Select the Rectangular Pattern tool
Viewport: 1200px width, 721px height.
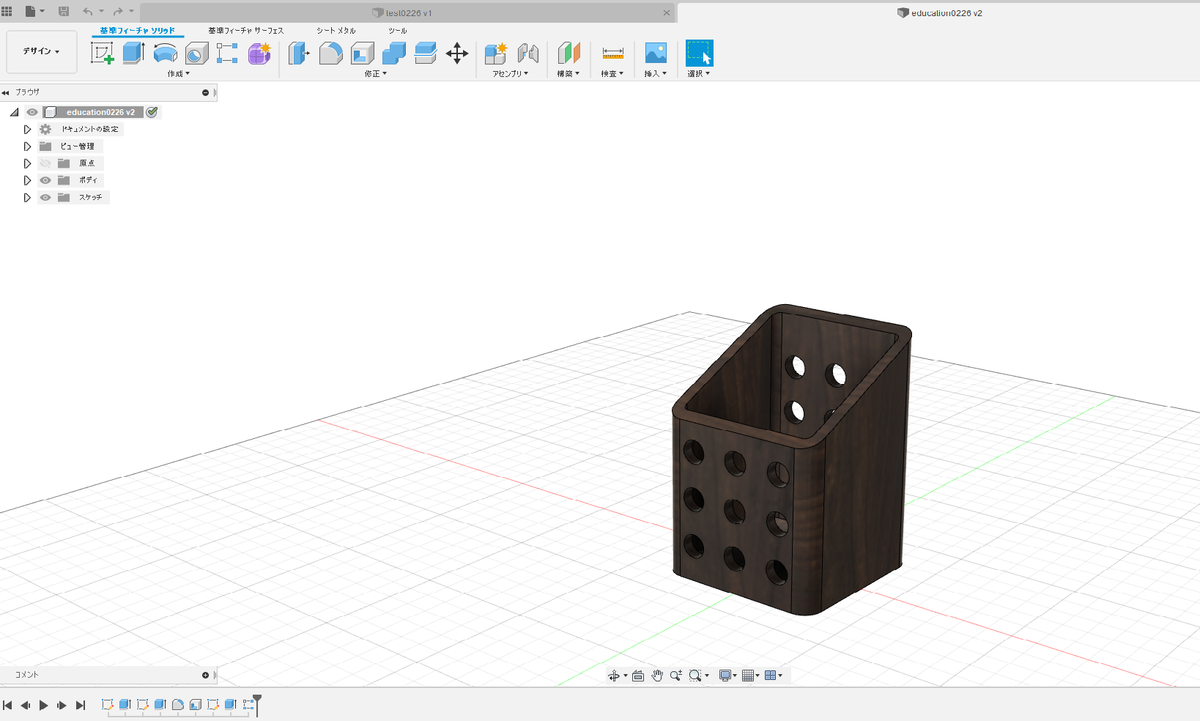(x=228, y=53)
